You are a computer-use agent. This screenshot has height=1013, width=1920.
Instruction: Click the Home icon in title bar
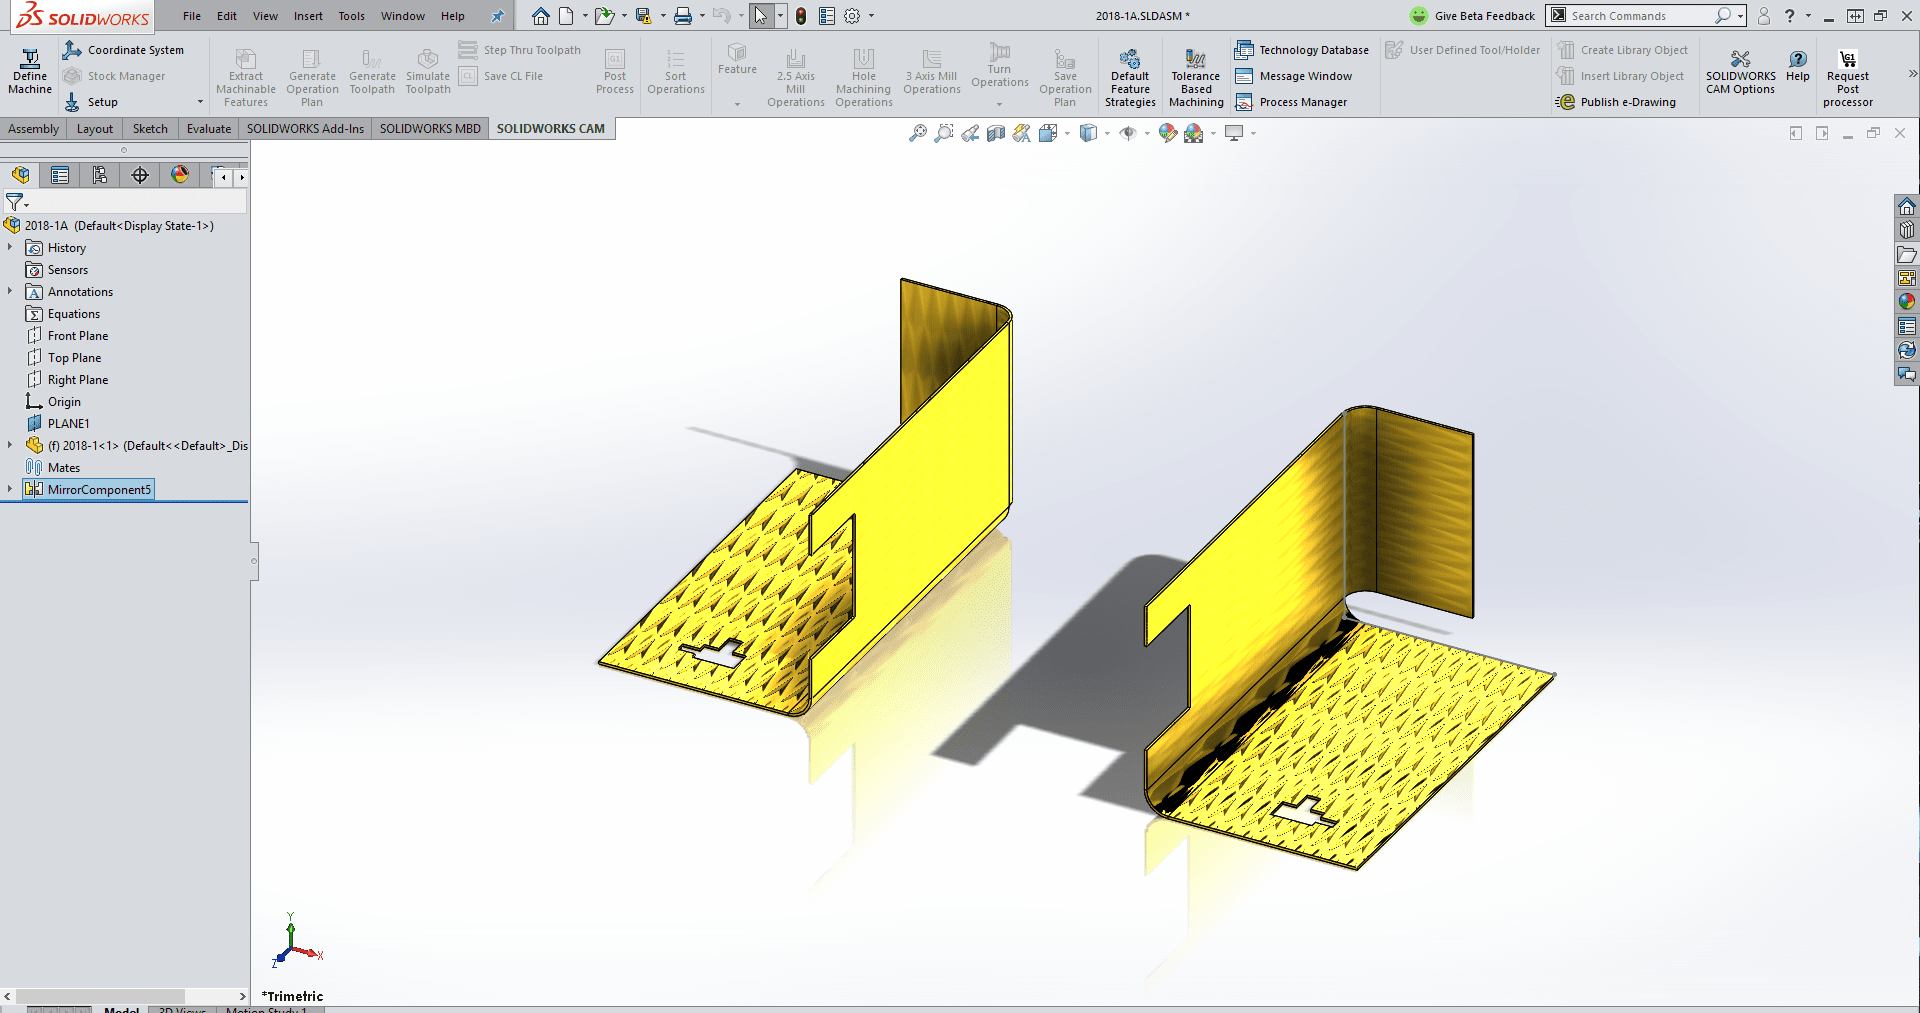540,16
